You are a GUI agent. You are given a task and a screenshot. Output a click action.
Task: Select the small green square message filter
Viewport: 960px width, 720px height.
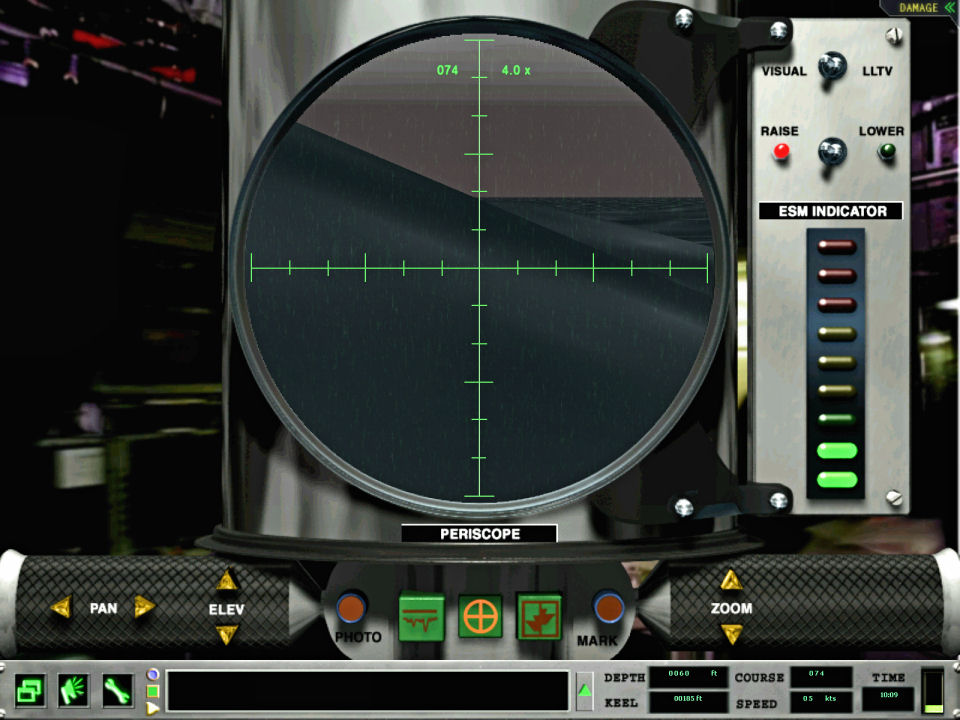[x=153, y=691]
